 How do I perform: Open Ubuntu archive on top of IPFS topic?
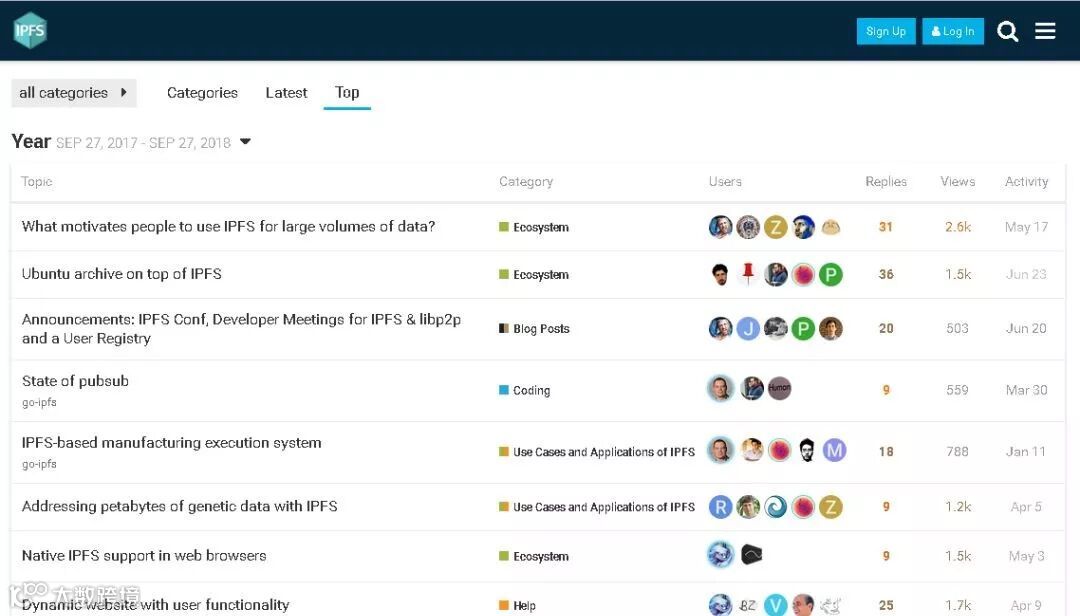[x=121, y=274]
